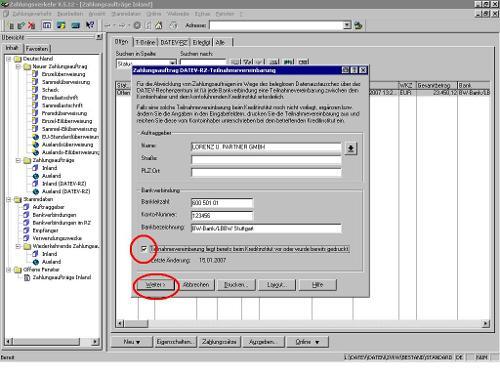Click the Adresse text field
The width and height of the screenshot is (500, 375).
click(x=276, y=25)
